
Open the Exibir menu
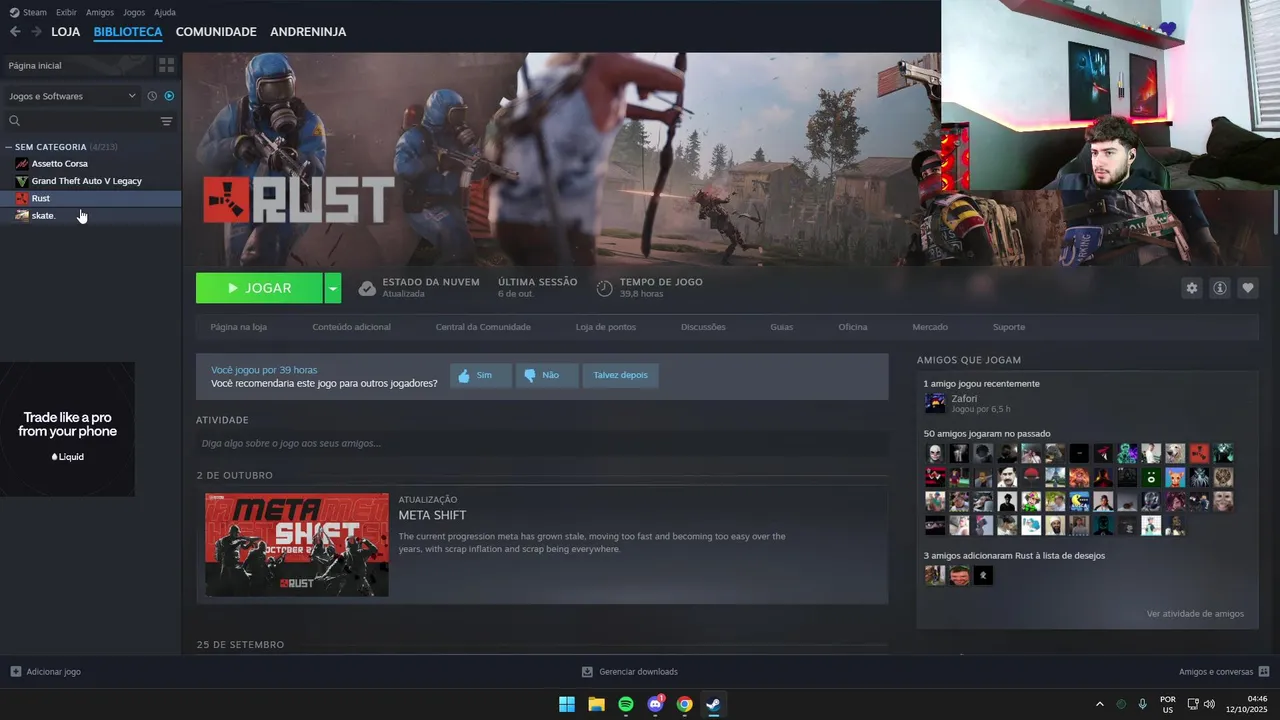click(x=66, y=12)
